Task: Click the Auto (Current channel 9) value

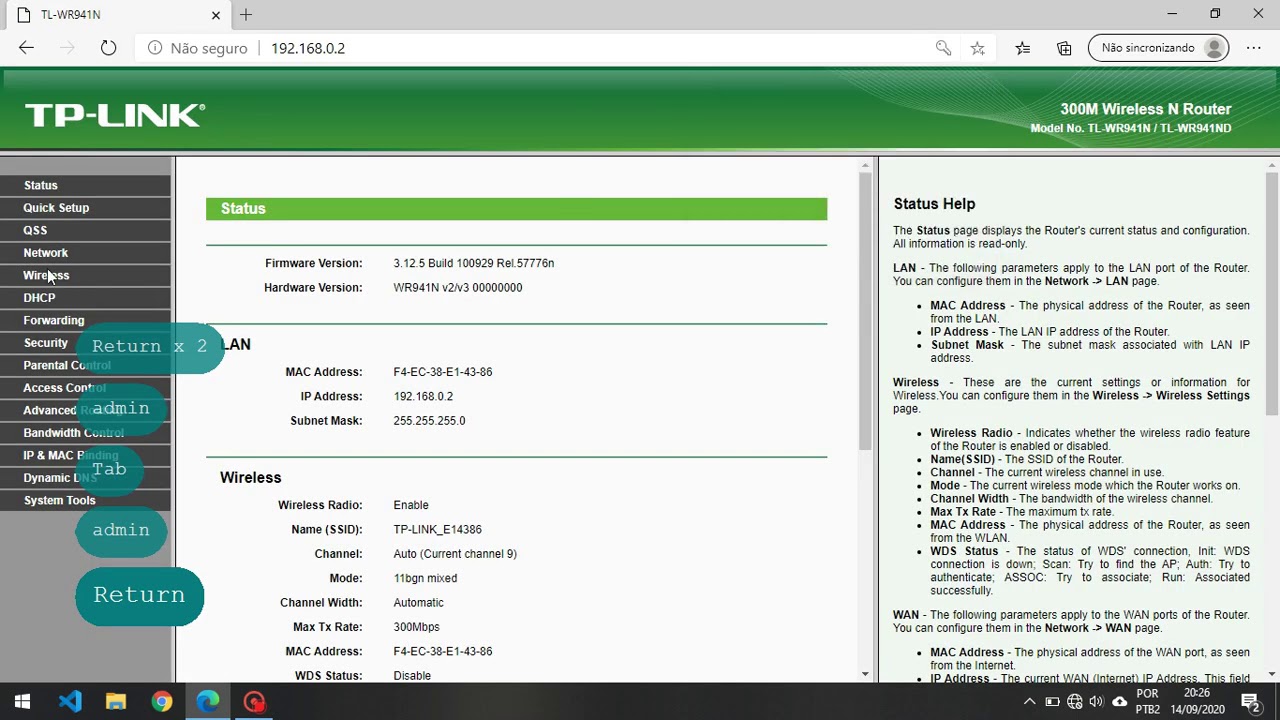Action: pyautogui.click(x=455, y=554)
